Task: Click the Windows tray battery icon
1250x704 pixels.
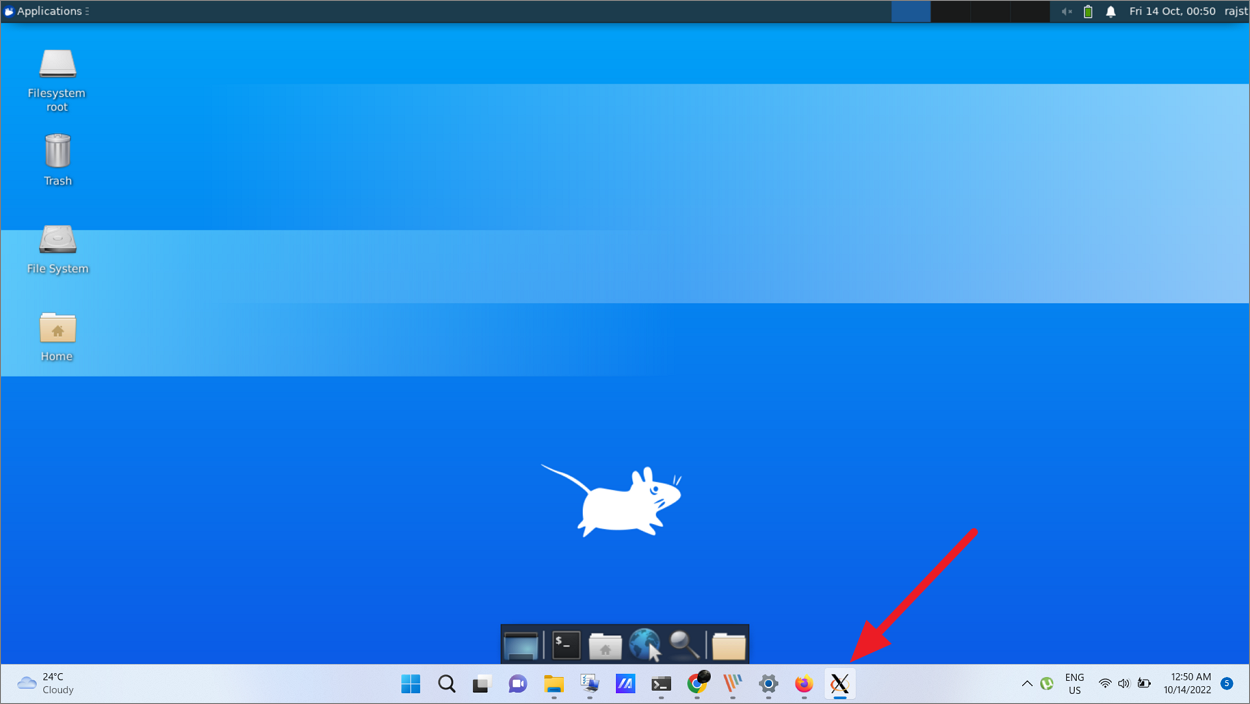Action: (x=1144, y=684)
